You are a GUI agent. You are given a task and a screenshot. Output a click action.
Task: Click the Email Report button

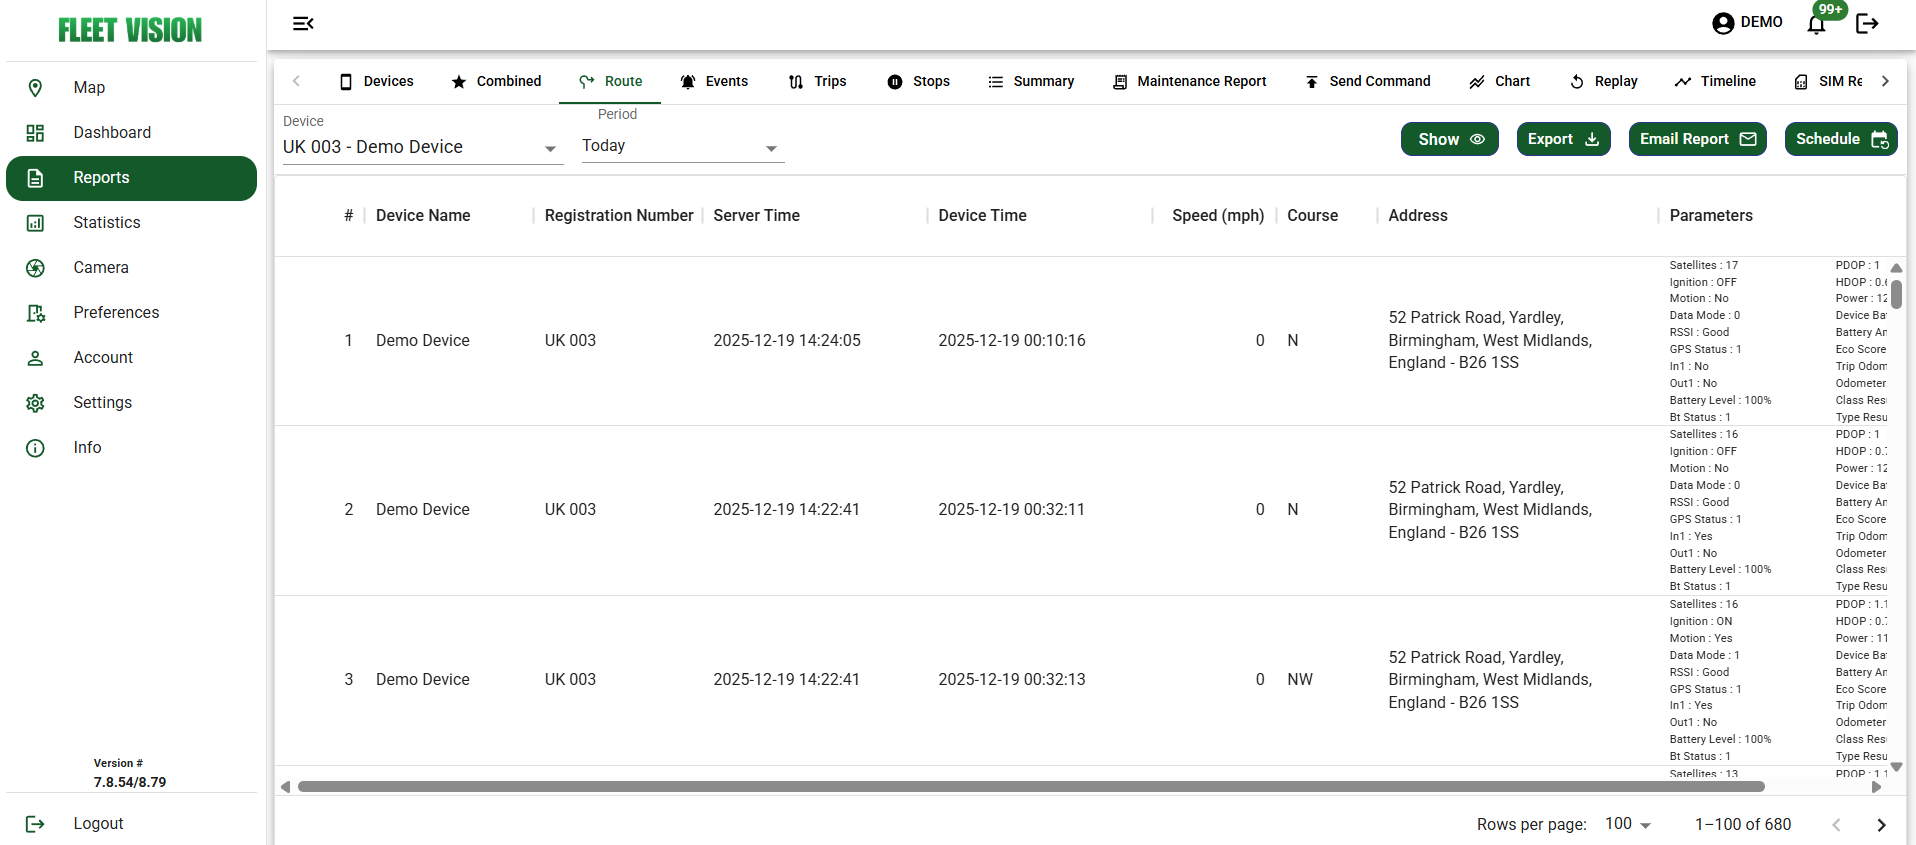[1697, 139]
